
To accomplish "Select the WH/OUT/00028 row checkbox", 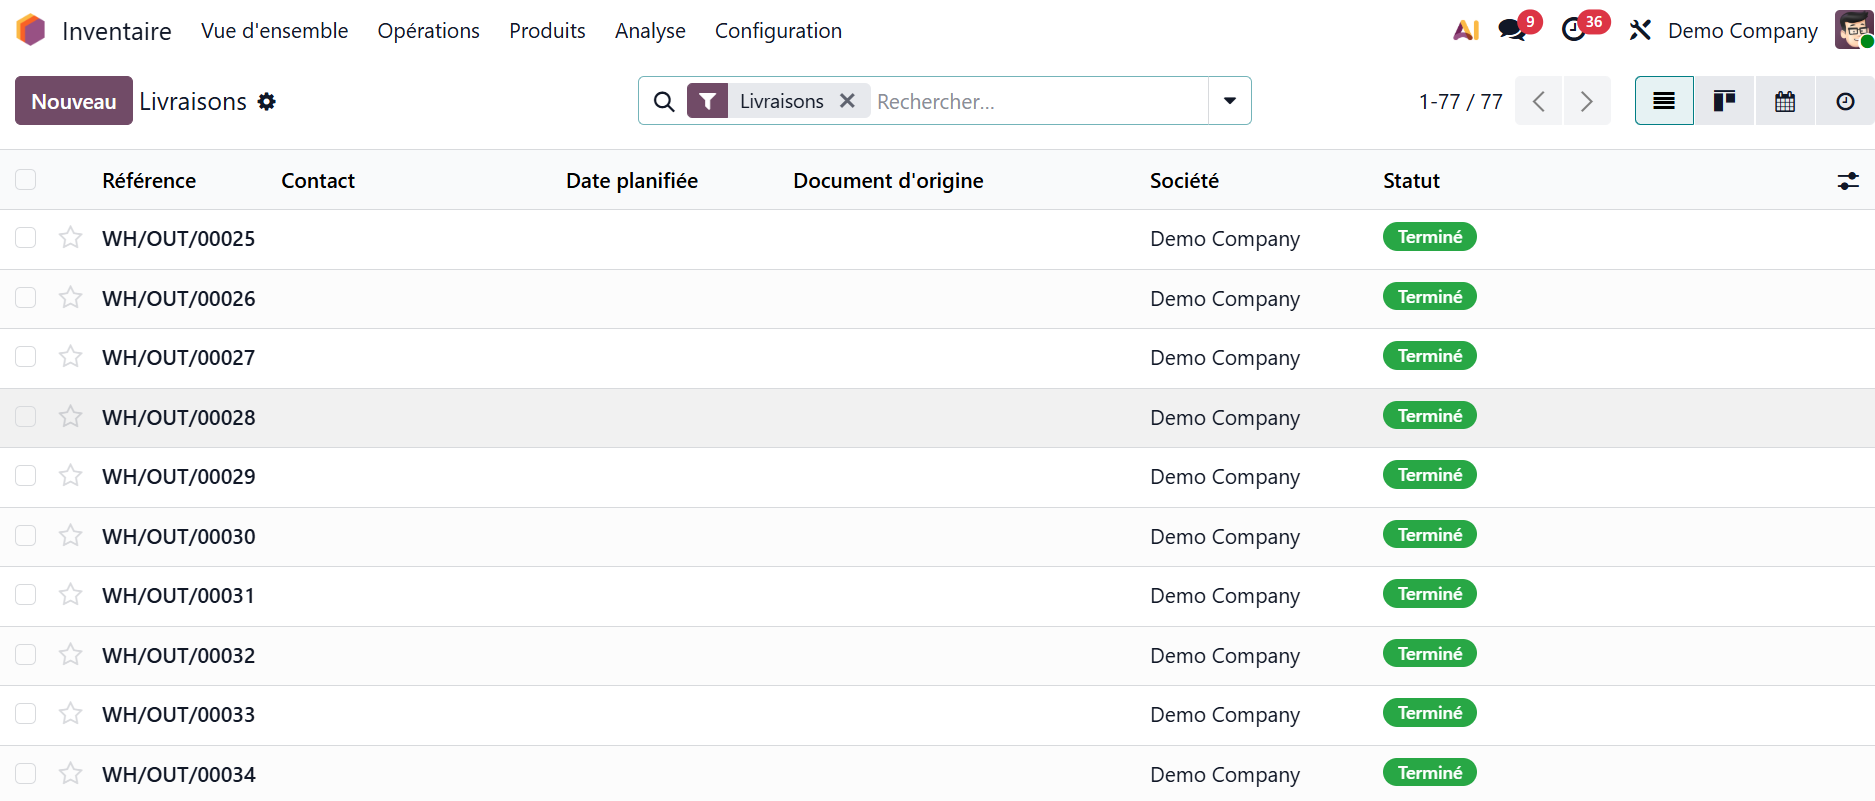I will pyautogui.click(x=26, y=417).
